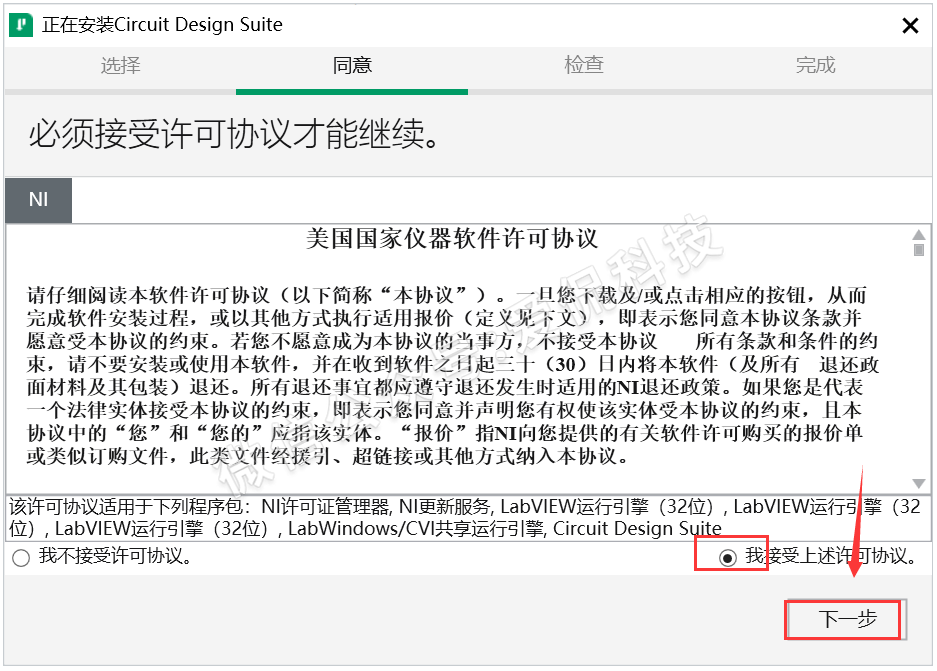937x671 pixels.
Task: Go to the 检查 step tab
Action: pos(584,66)
